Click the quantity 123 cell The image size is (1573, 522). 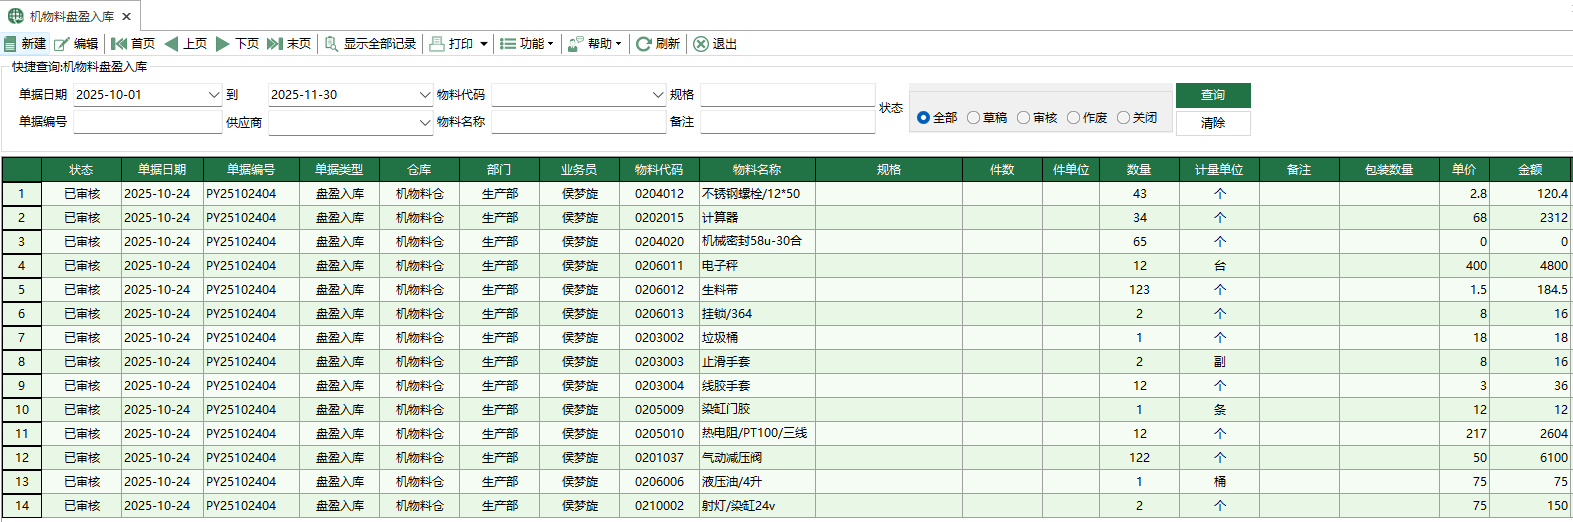pyautogui.click(x=1139, y=290)
